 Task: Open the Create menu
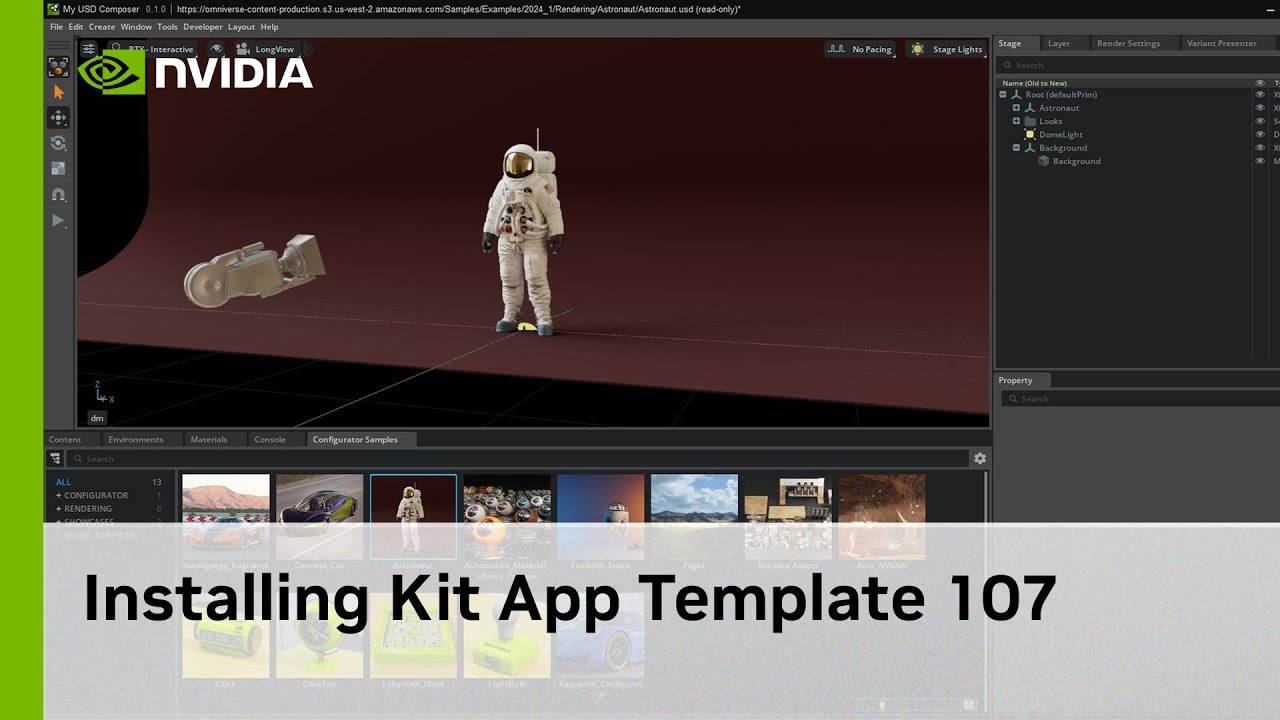(x=102, y=27)
